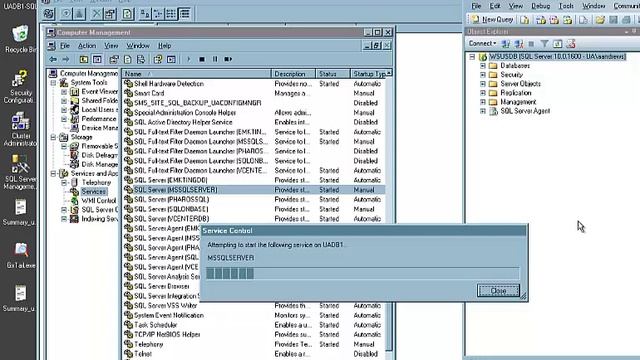Viewport: 640px width, 360px height.
Task: Collapse Storage tree node
Action: (x=53, y=137)
